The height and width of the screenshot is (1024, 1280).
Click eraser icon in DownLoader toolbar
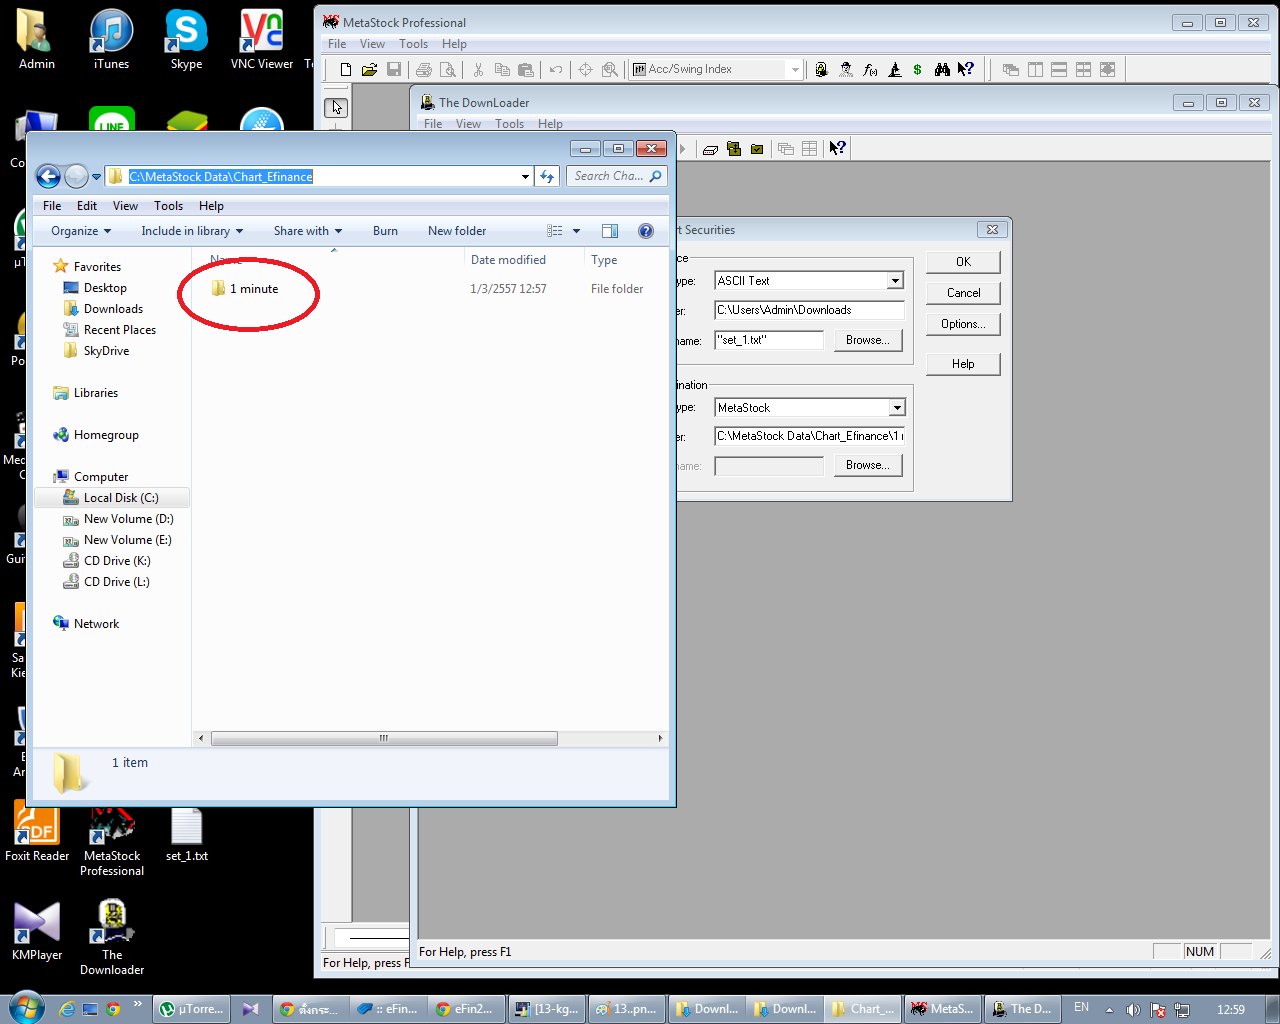pos(710,149)
